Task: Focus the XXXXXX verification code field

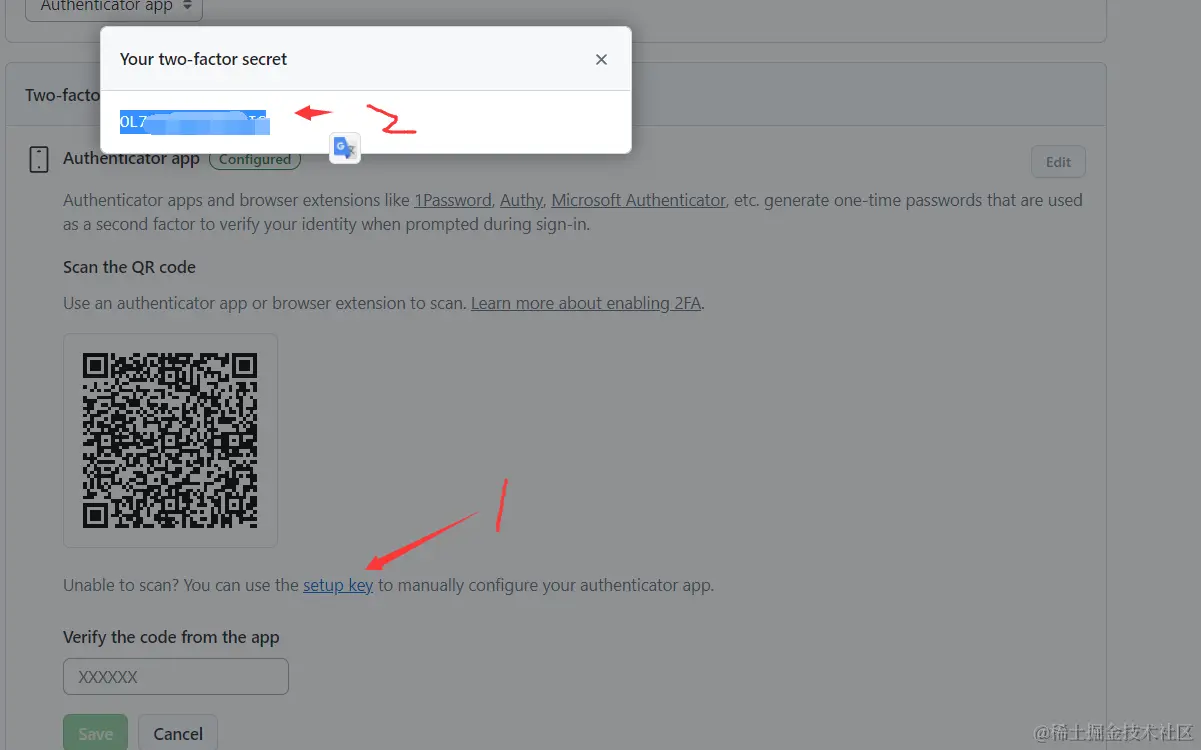Action: coord(176,676)
